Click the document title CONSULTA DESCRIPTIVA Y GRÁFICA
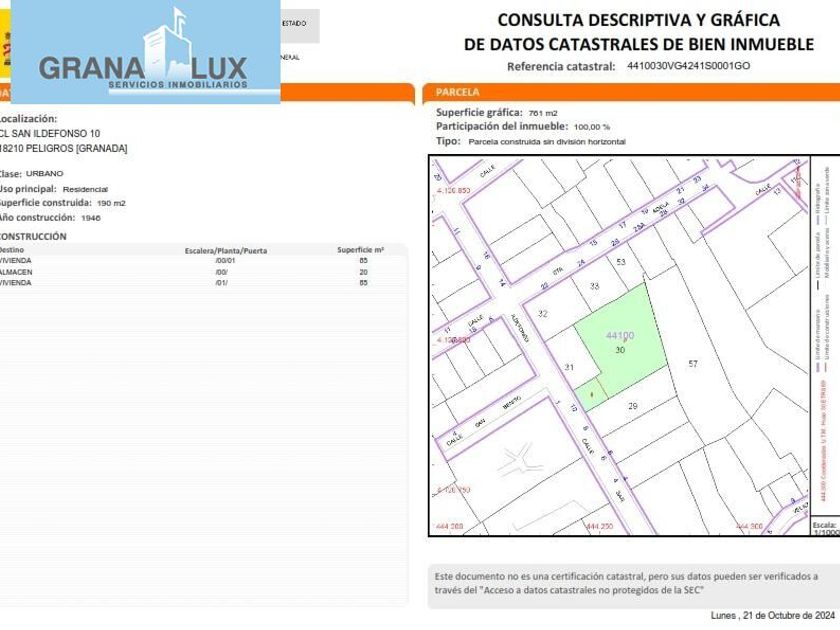This screenshot has height=630, width=840. [x=639, y=20]
